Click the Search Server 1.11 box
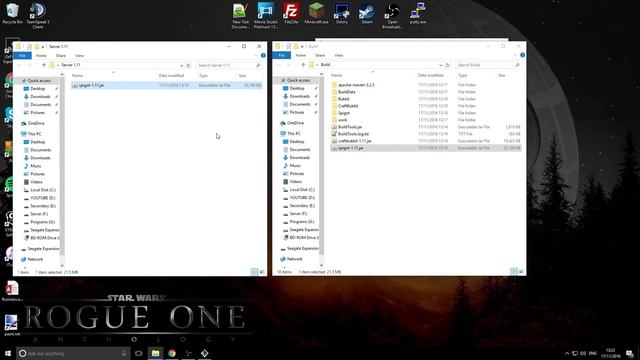The height and width of the screenshot is (360, 640). (x=229, y=65)
